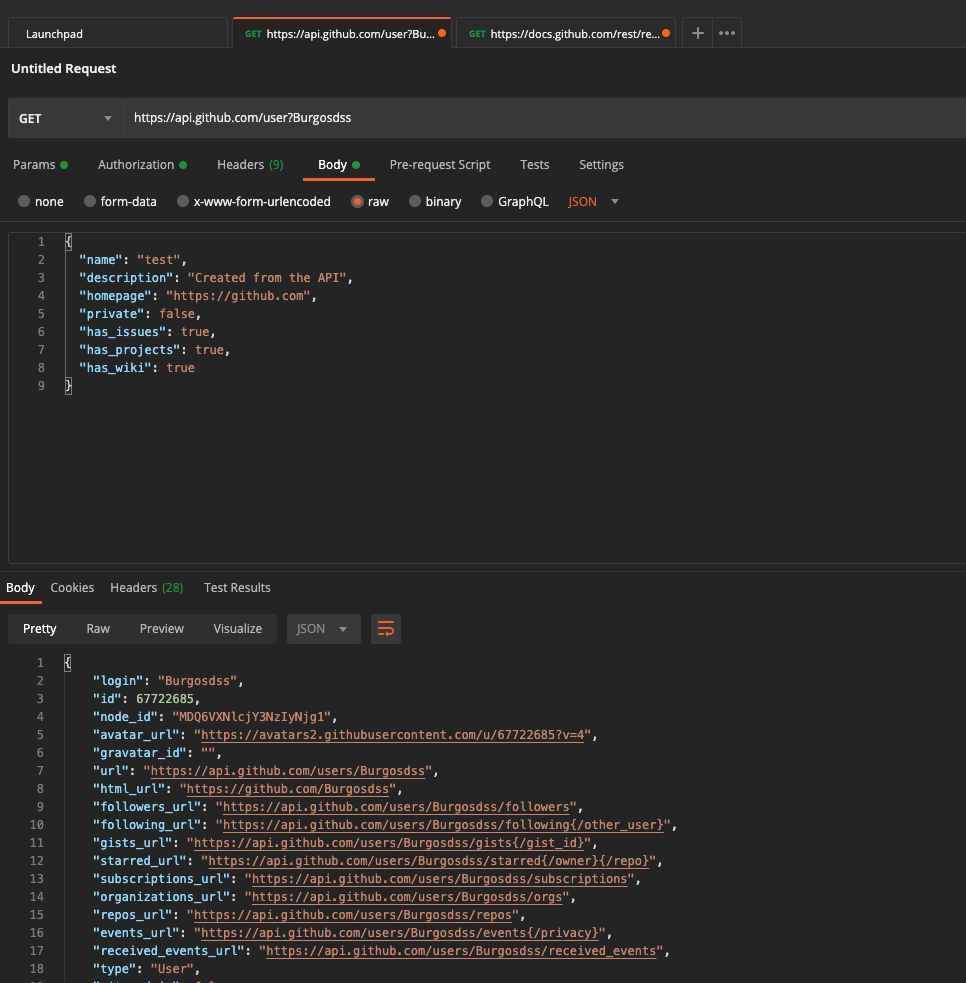The height and width of the screenshot is (983, 966).
Task: Open the gists_url link
Action: pyautogui.click(x=389, y=843)
